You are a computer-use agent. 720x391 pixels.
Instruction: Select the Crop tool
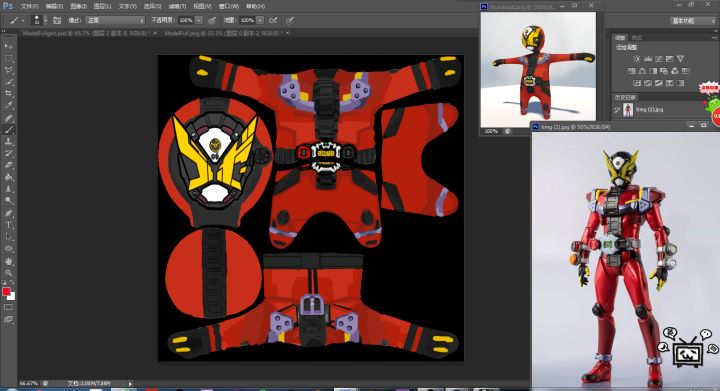[8, 94]
